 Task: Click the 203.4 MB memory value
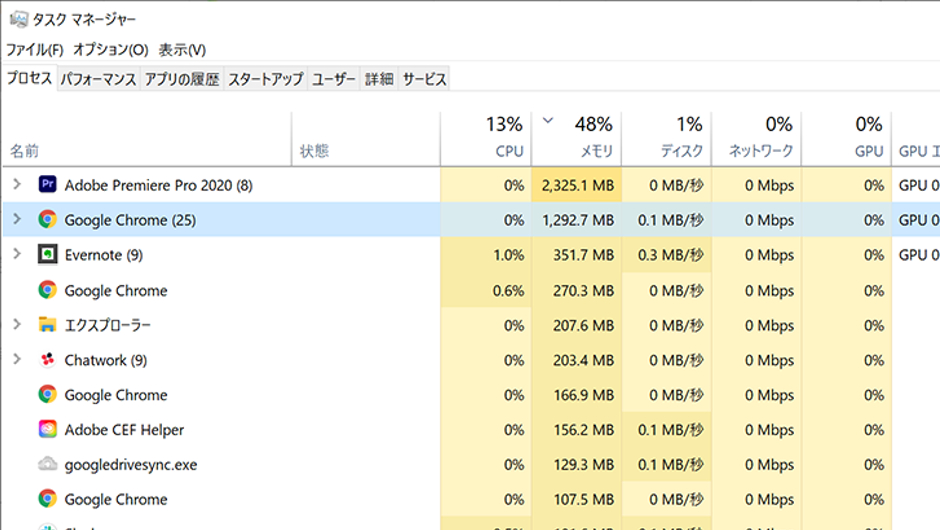pyautogui.click(x=583, y=360)
